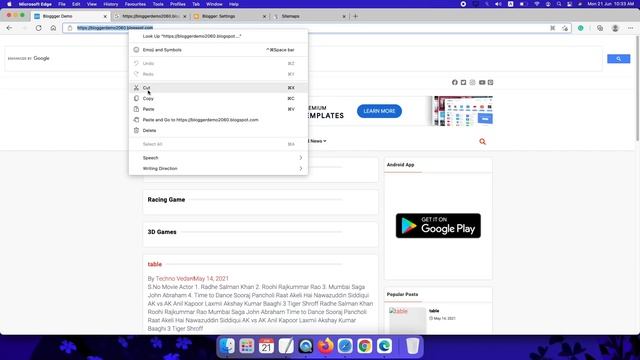
Task: Switch to the Sitemaps tab
Action: 309,16
